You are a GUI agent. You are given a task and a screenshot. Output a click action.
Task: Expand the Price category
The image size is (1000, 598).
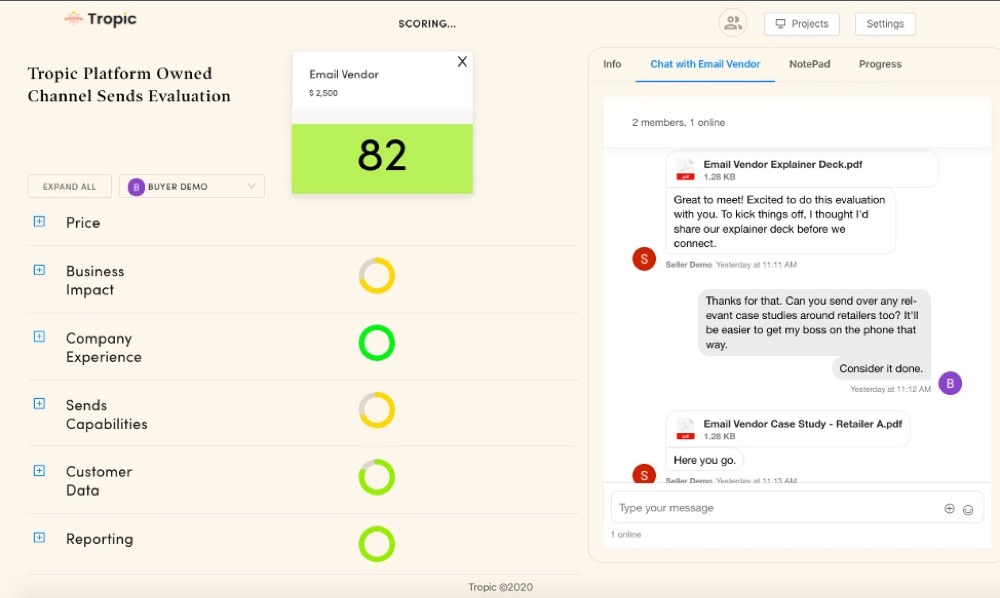pos(39,222)
